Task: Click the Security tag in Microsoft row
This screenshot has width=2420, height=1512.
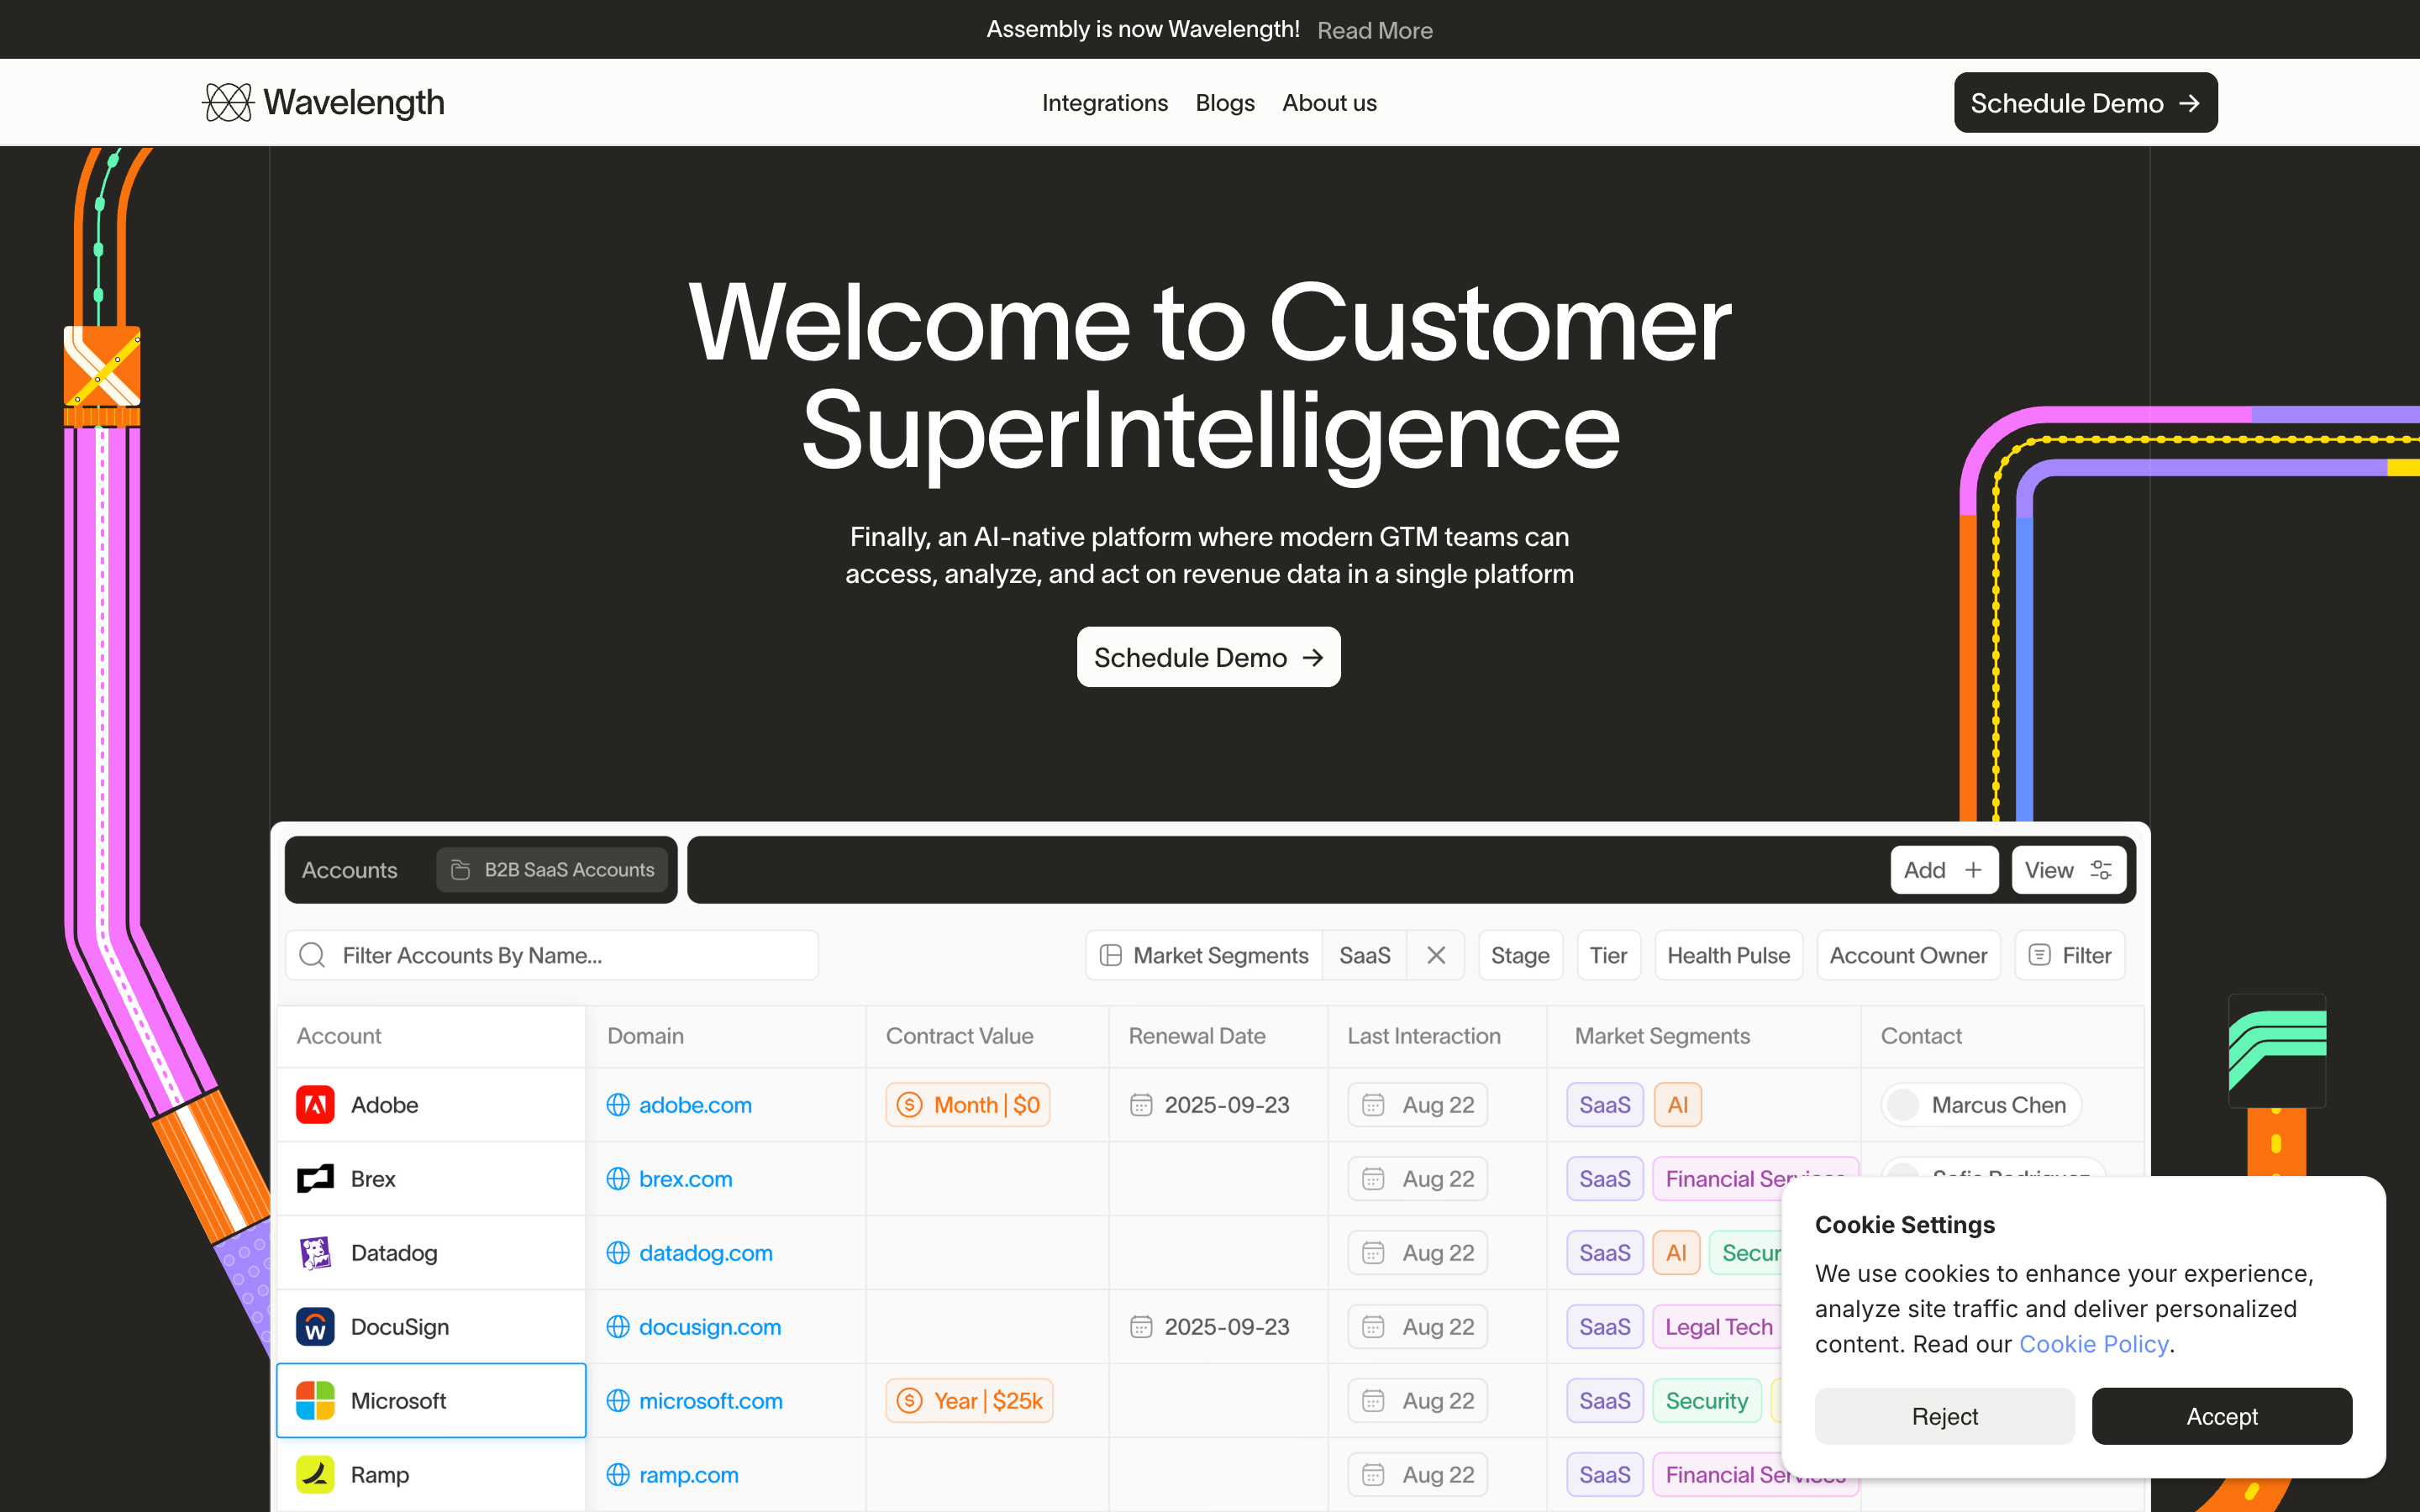Action: pyautogui.click(x=1706, y=1401)
